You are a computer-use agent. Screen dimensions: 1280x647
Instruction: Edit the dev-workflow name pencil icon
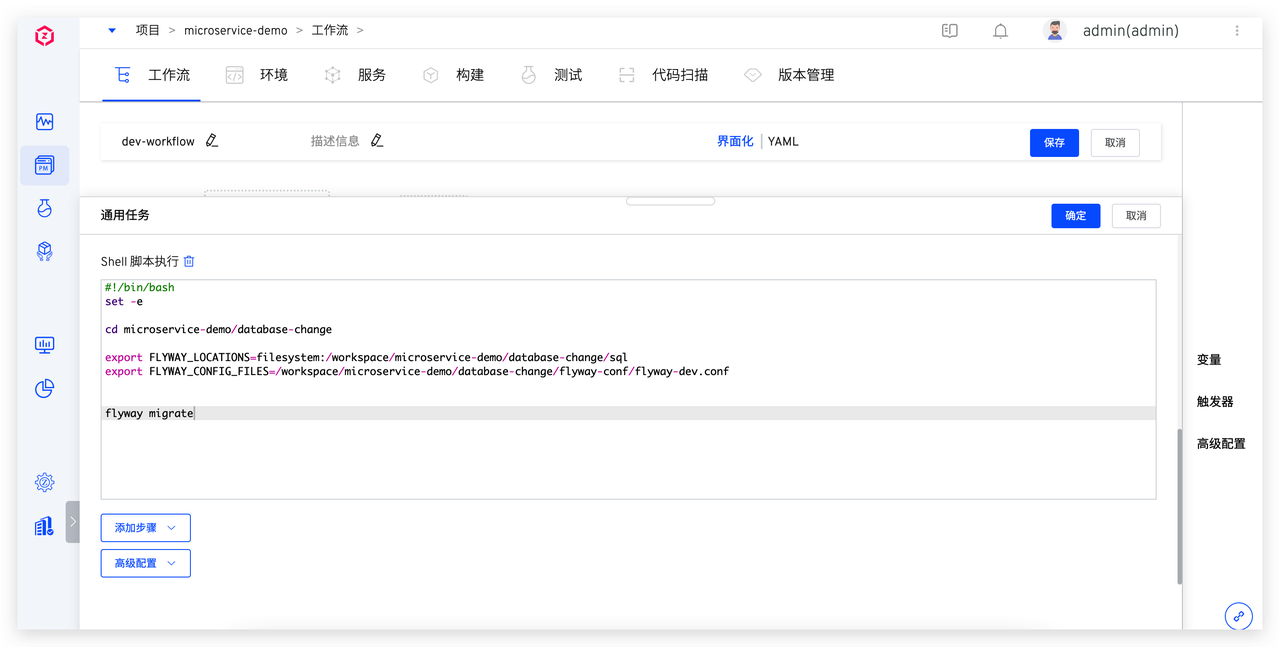211,141
